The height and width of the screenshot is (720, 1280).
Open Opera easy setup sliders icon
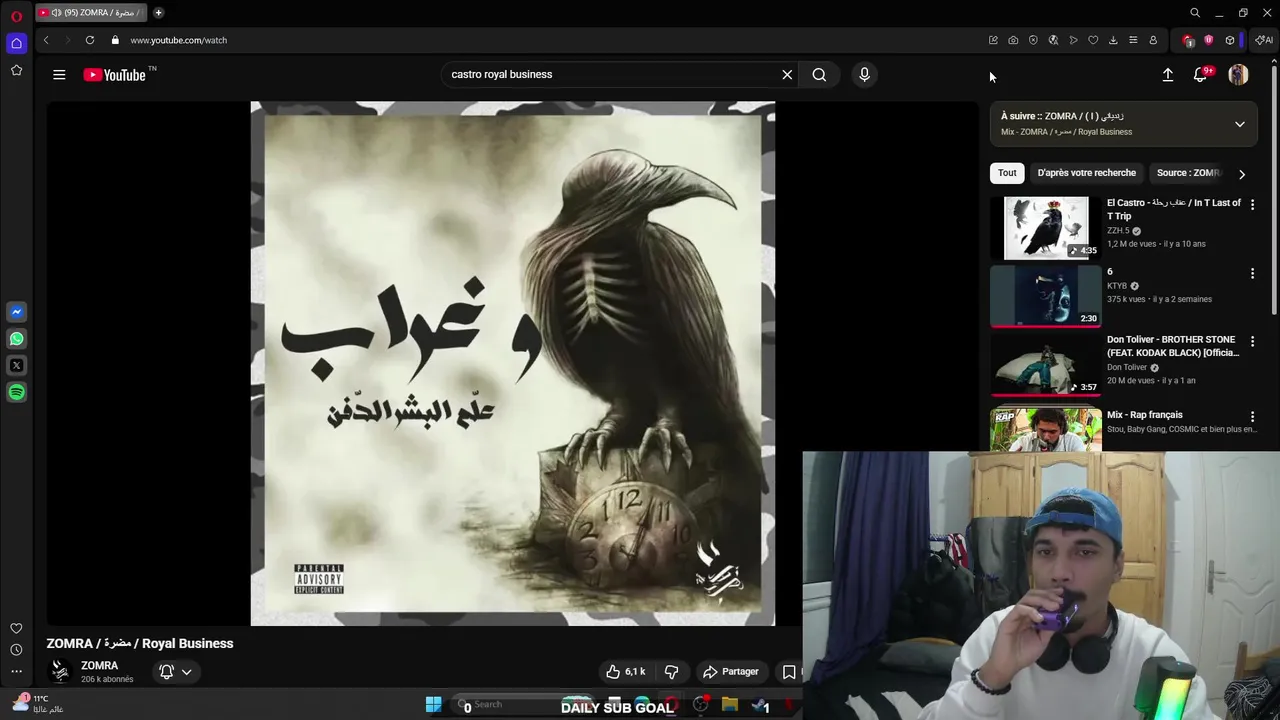coord(1133,40)
